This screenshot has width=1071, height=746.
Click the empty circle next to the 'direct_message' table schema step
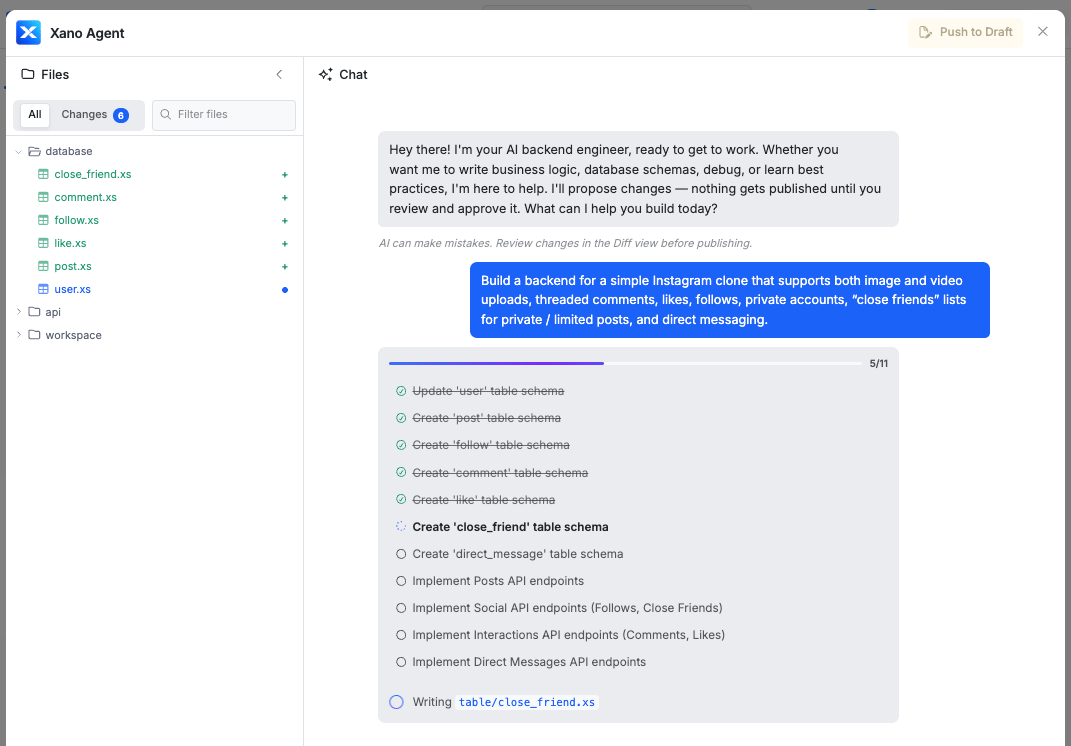pyautogui.click(x=401, y=554)
